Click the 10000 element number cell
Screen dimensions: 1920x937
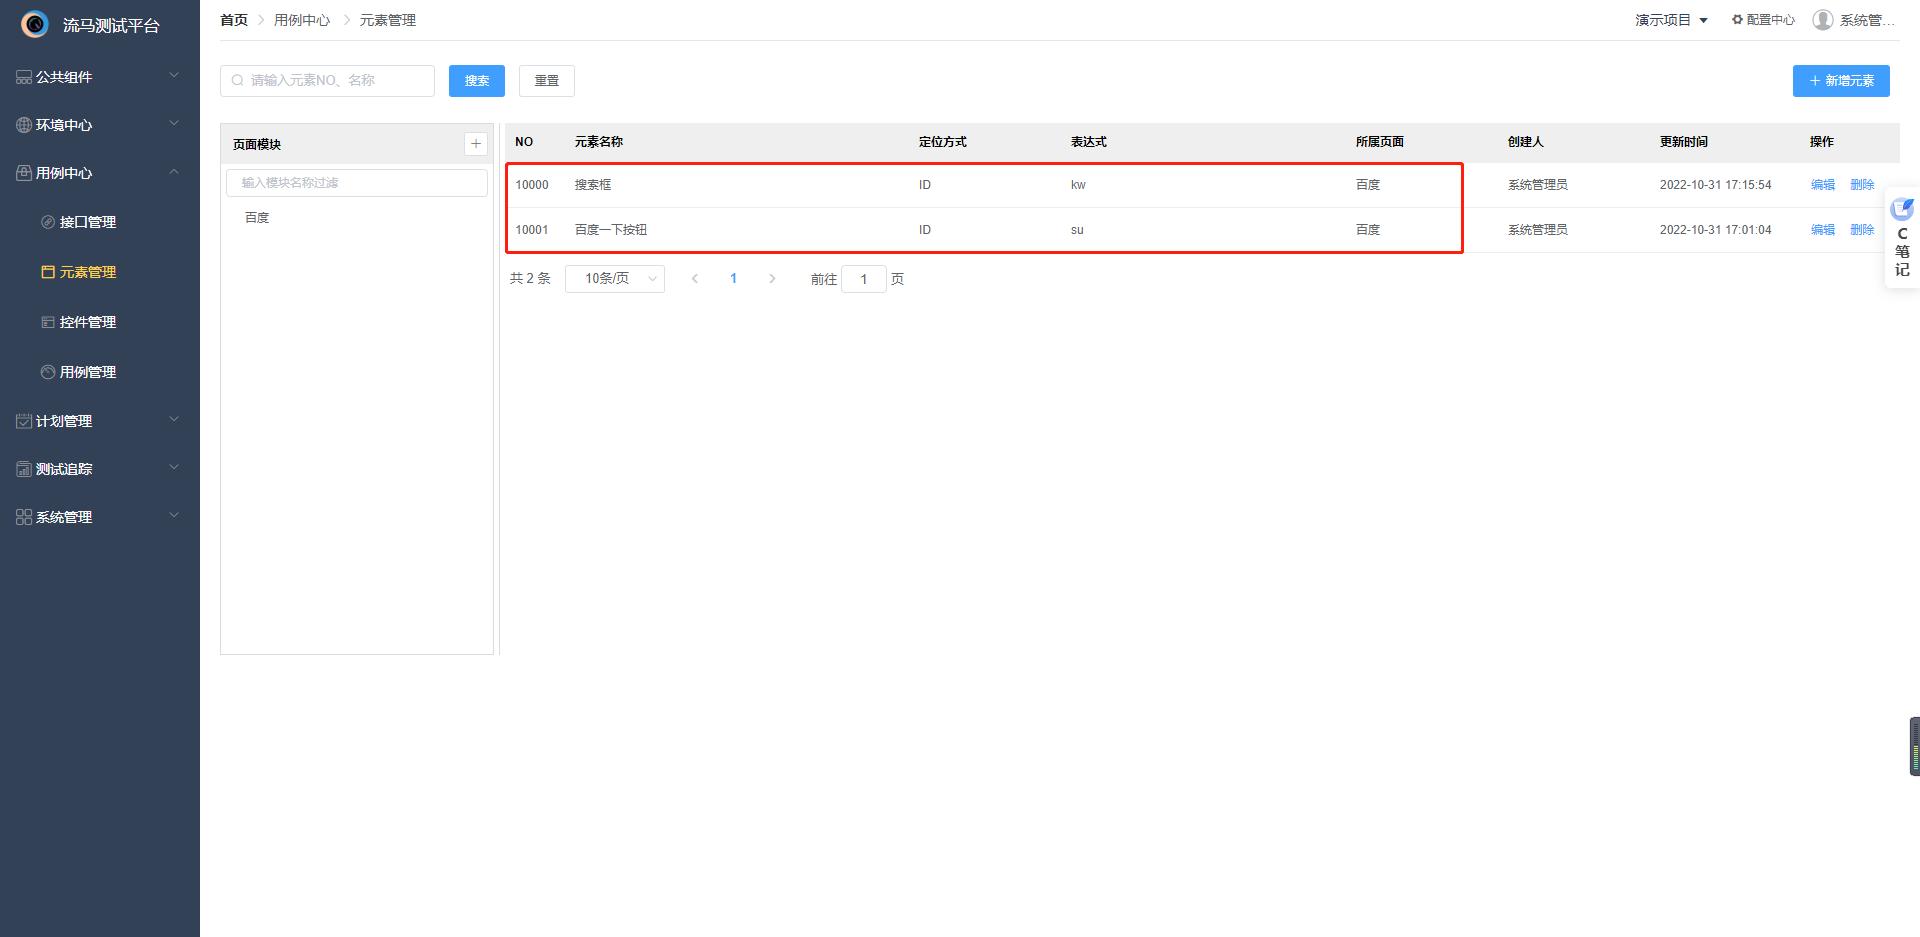pyautogui.click(x=532, y=185)
